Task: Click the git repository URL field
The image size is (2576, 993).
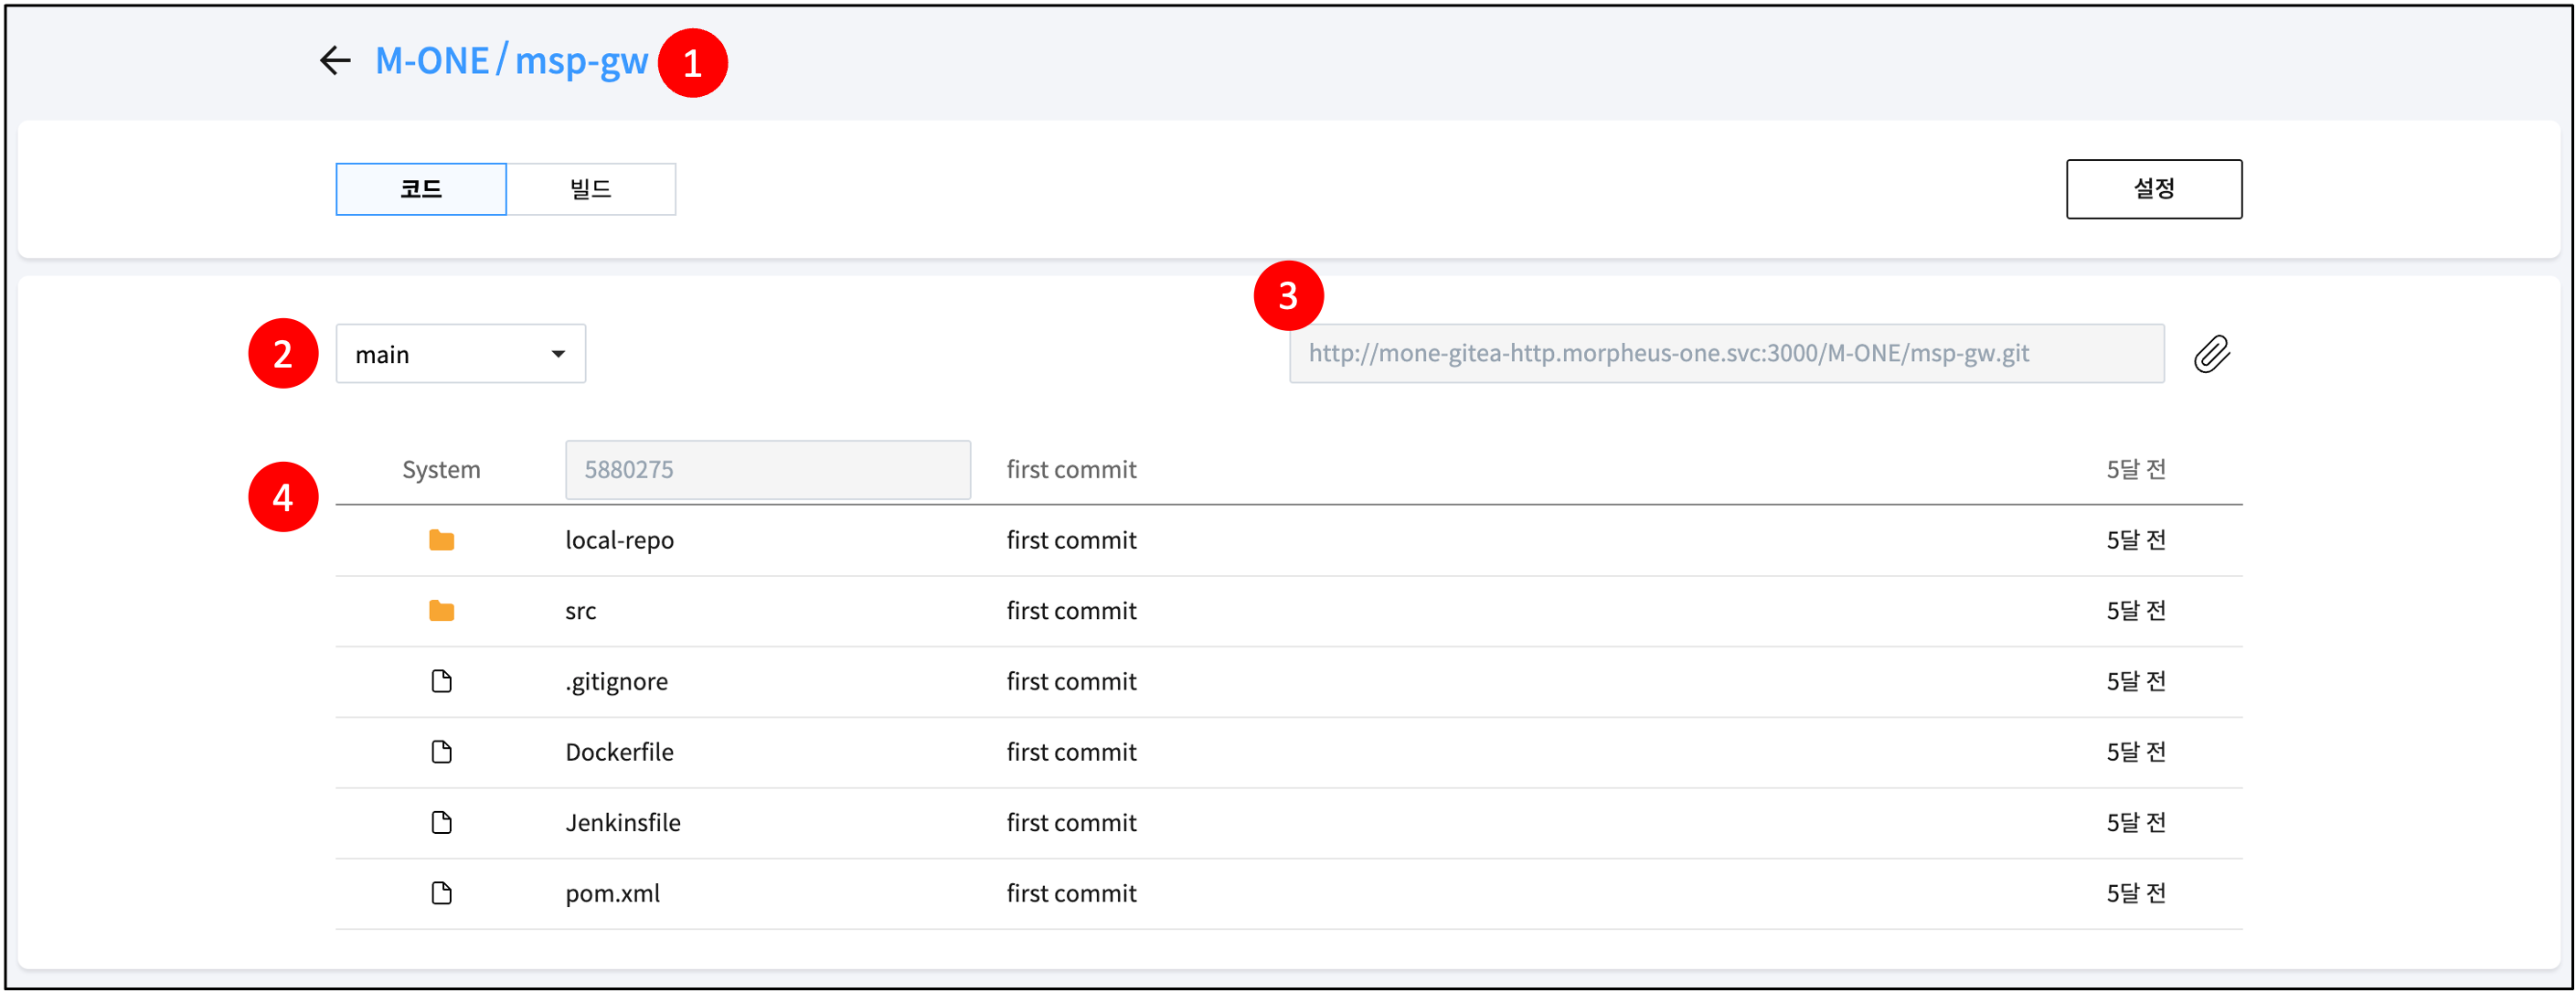Action: pos(1725,354)
